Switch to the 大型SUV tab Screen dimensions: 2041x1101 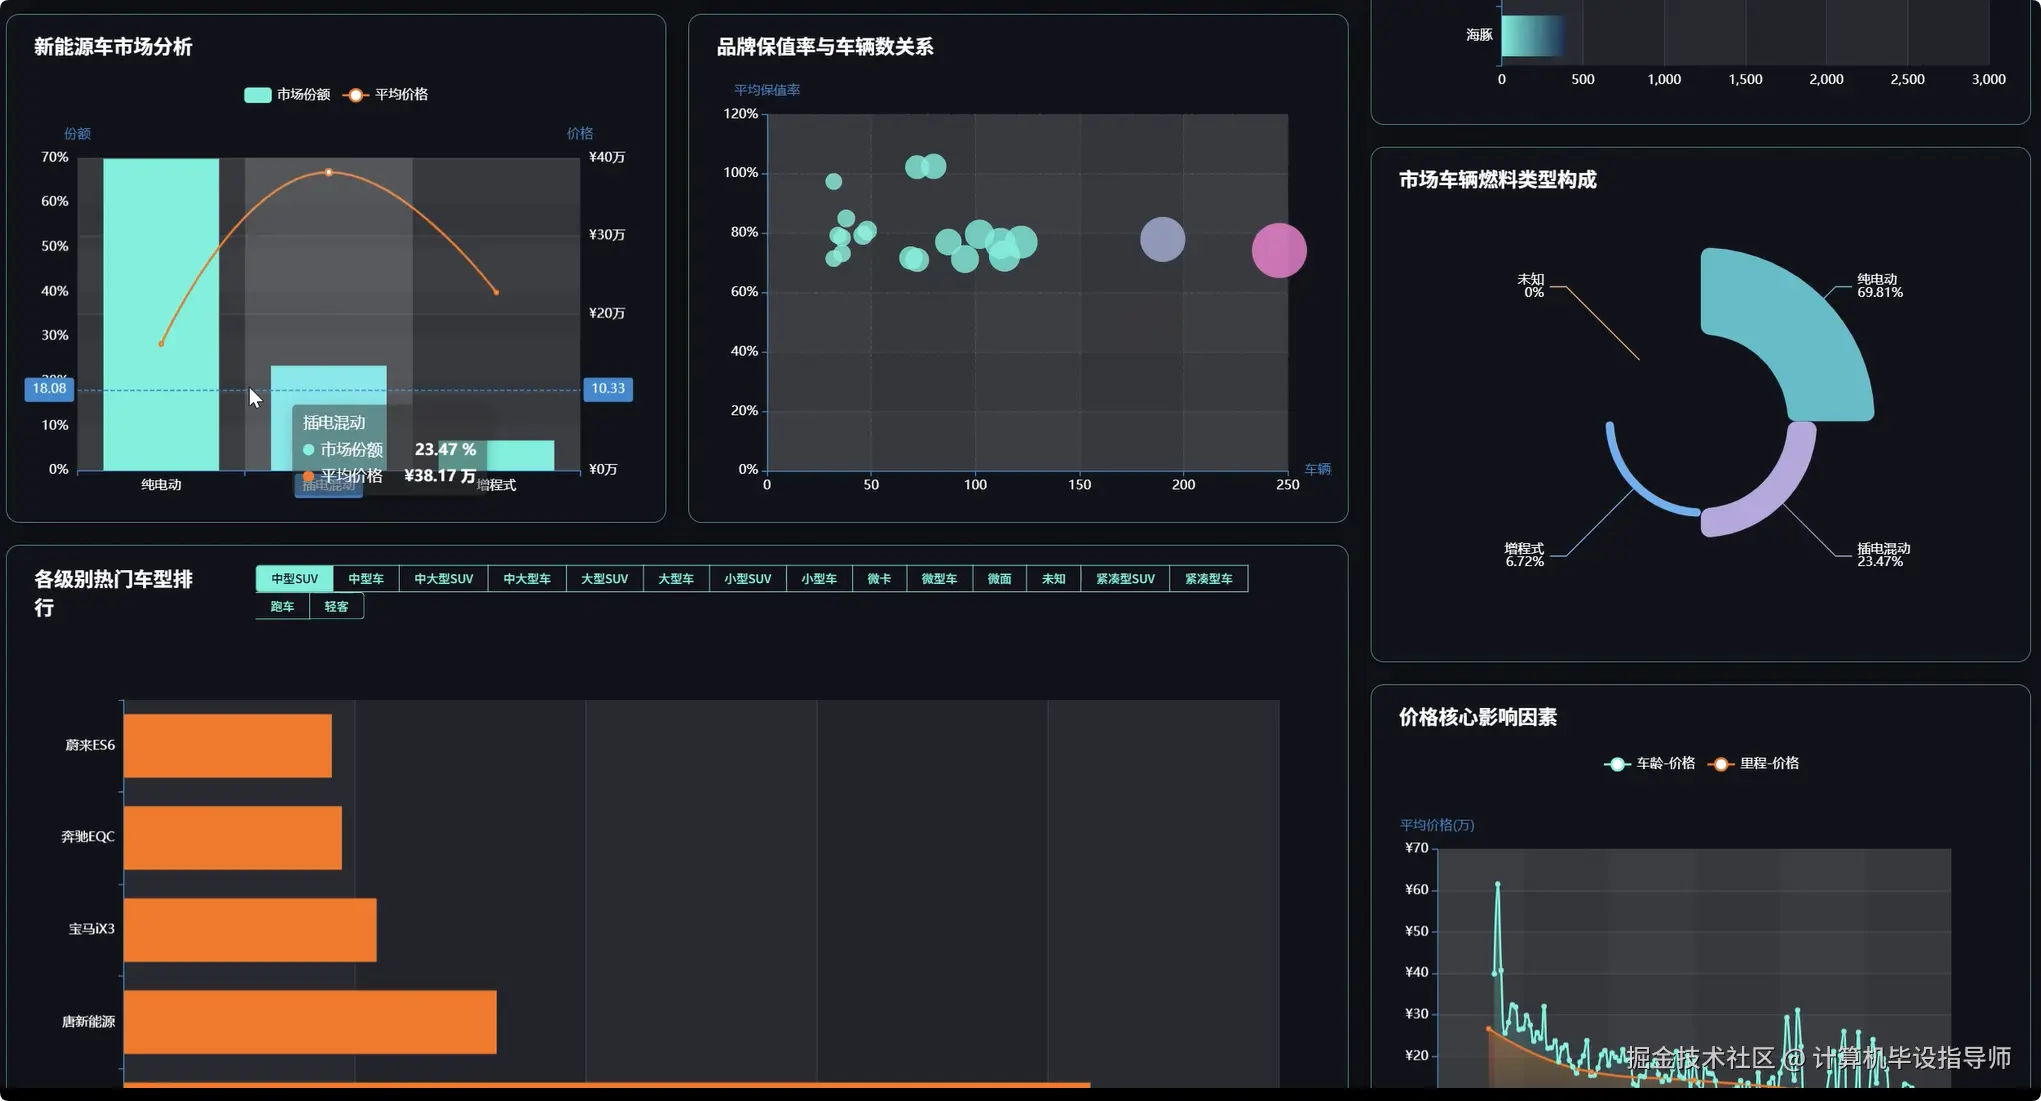coord(604,579)
